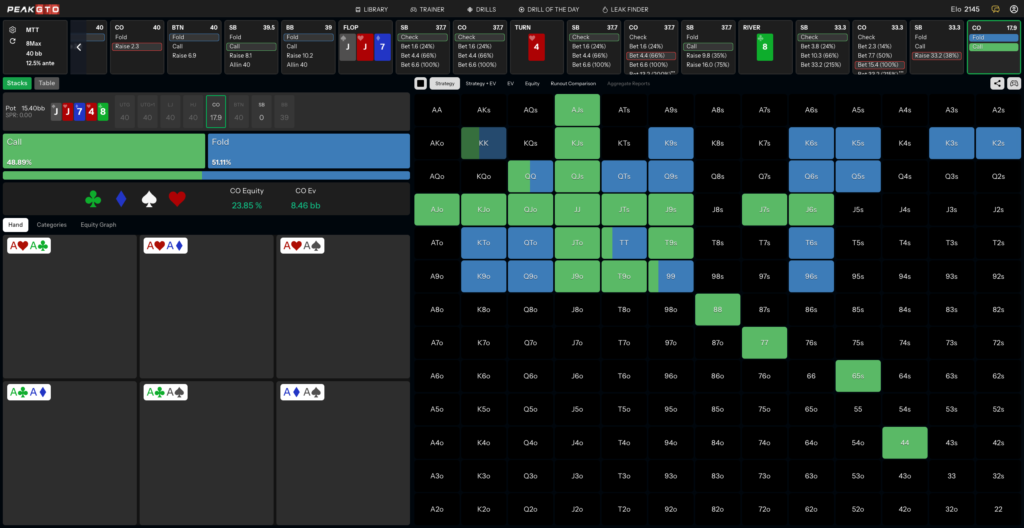
Task: Select the EV tab
Action: click(511, 83)
